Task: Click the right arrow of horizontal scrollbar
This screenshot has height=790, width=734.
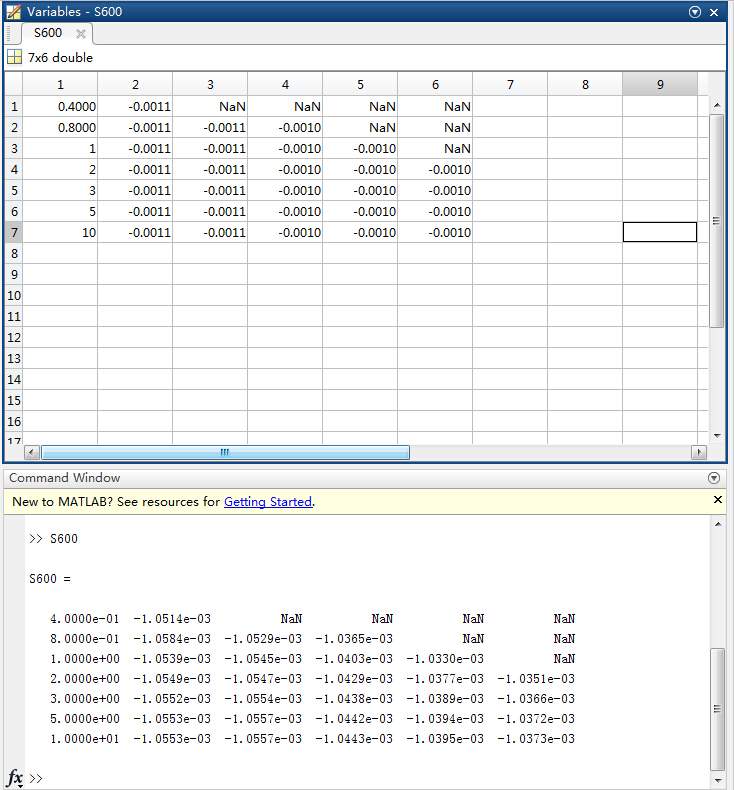Action: [x=699, y=452]
